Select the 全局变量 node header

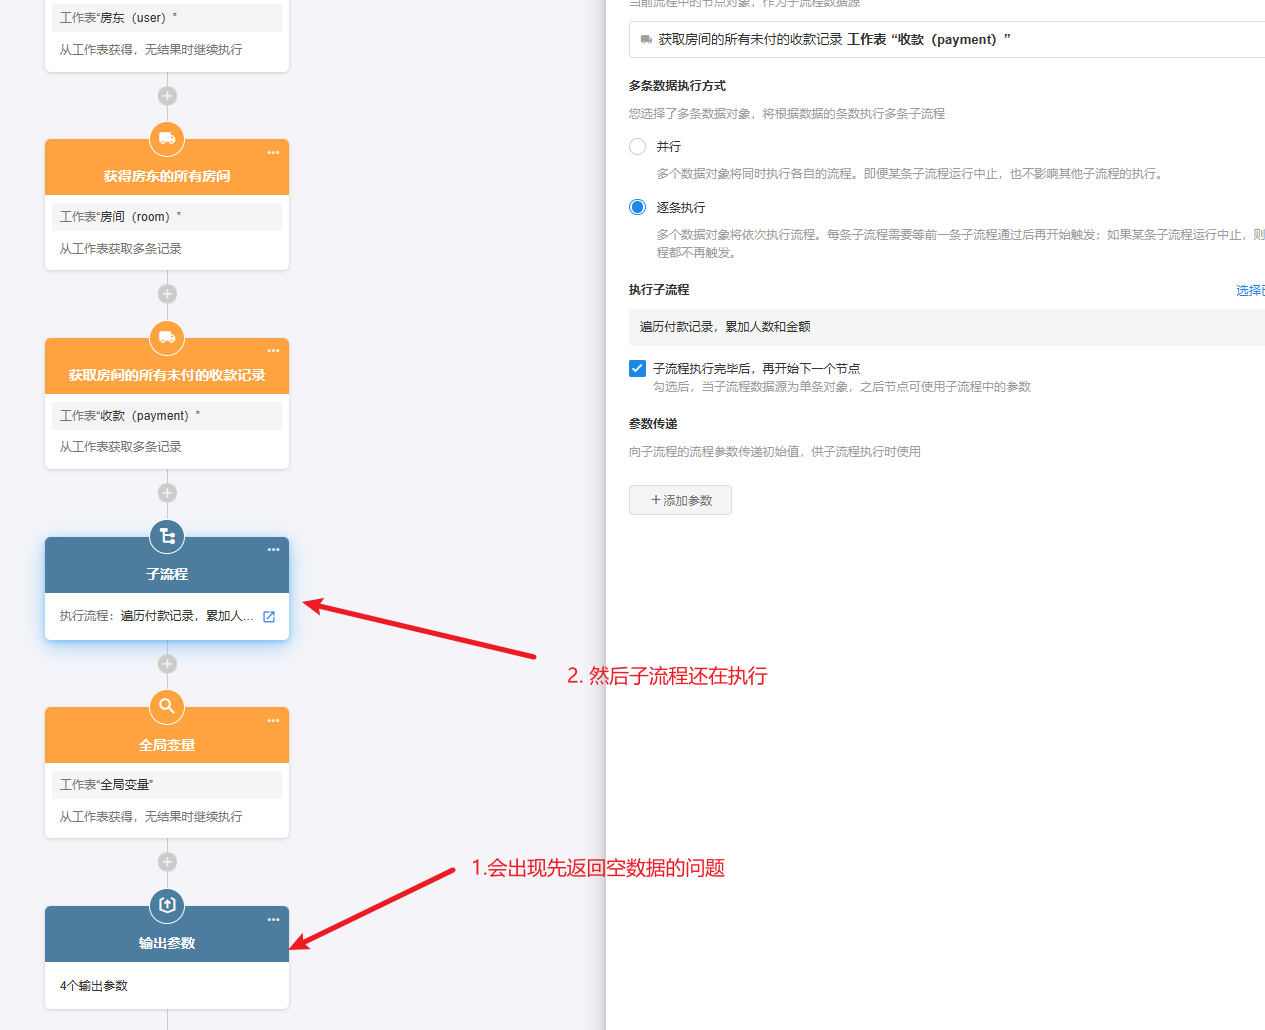(x=167, y=735)
